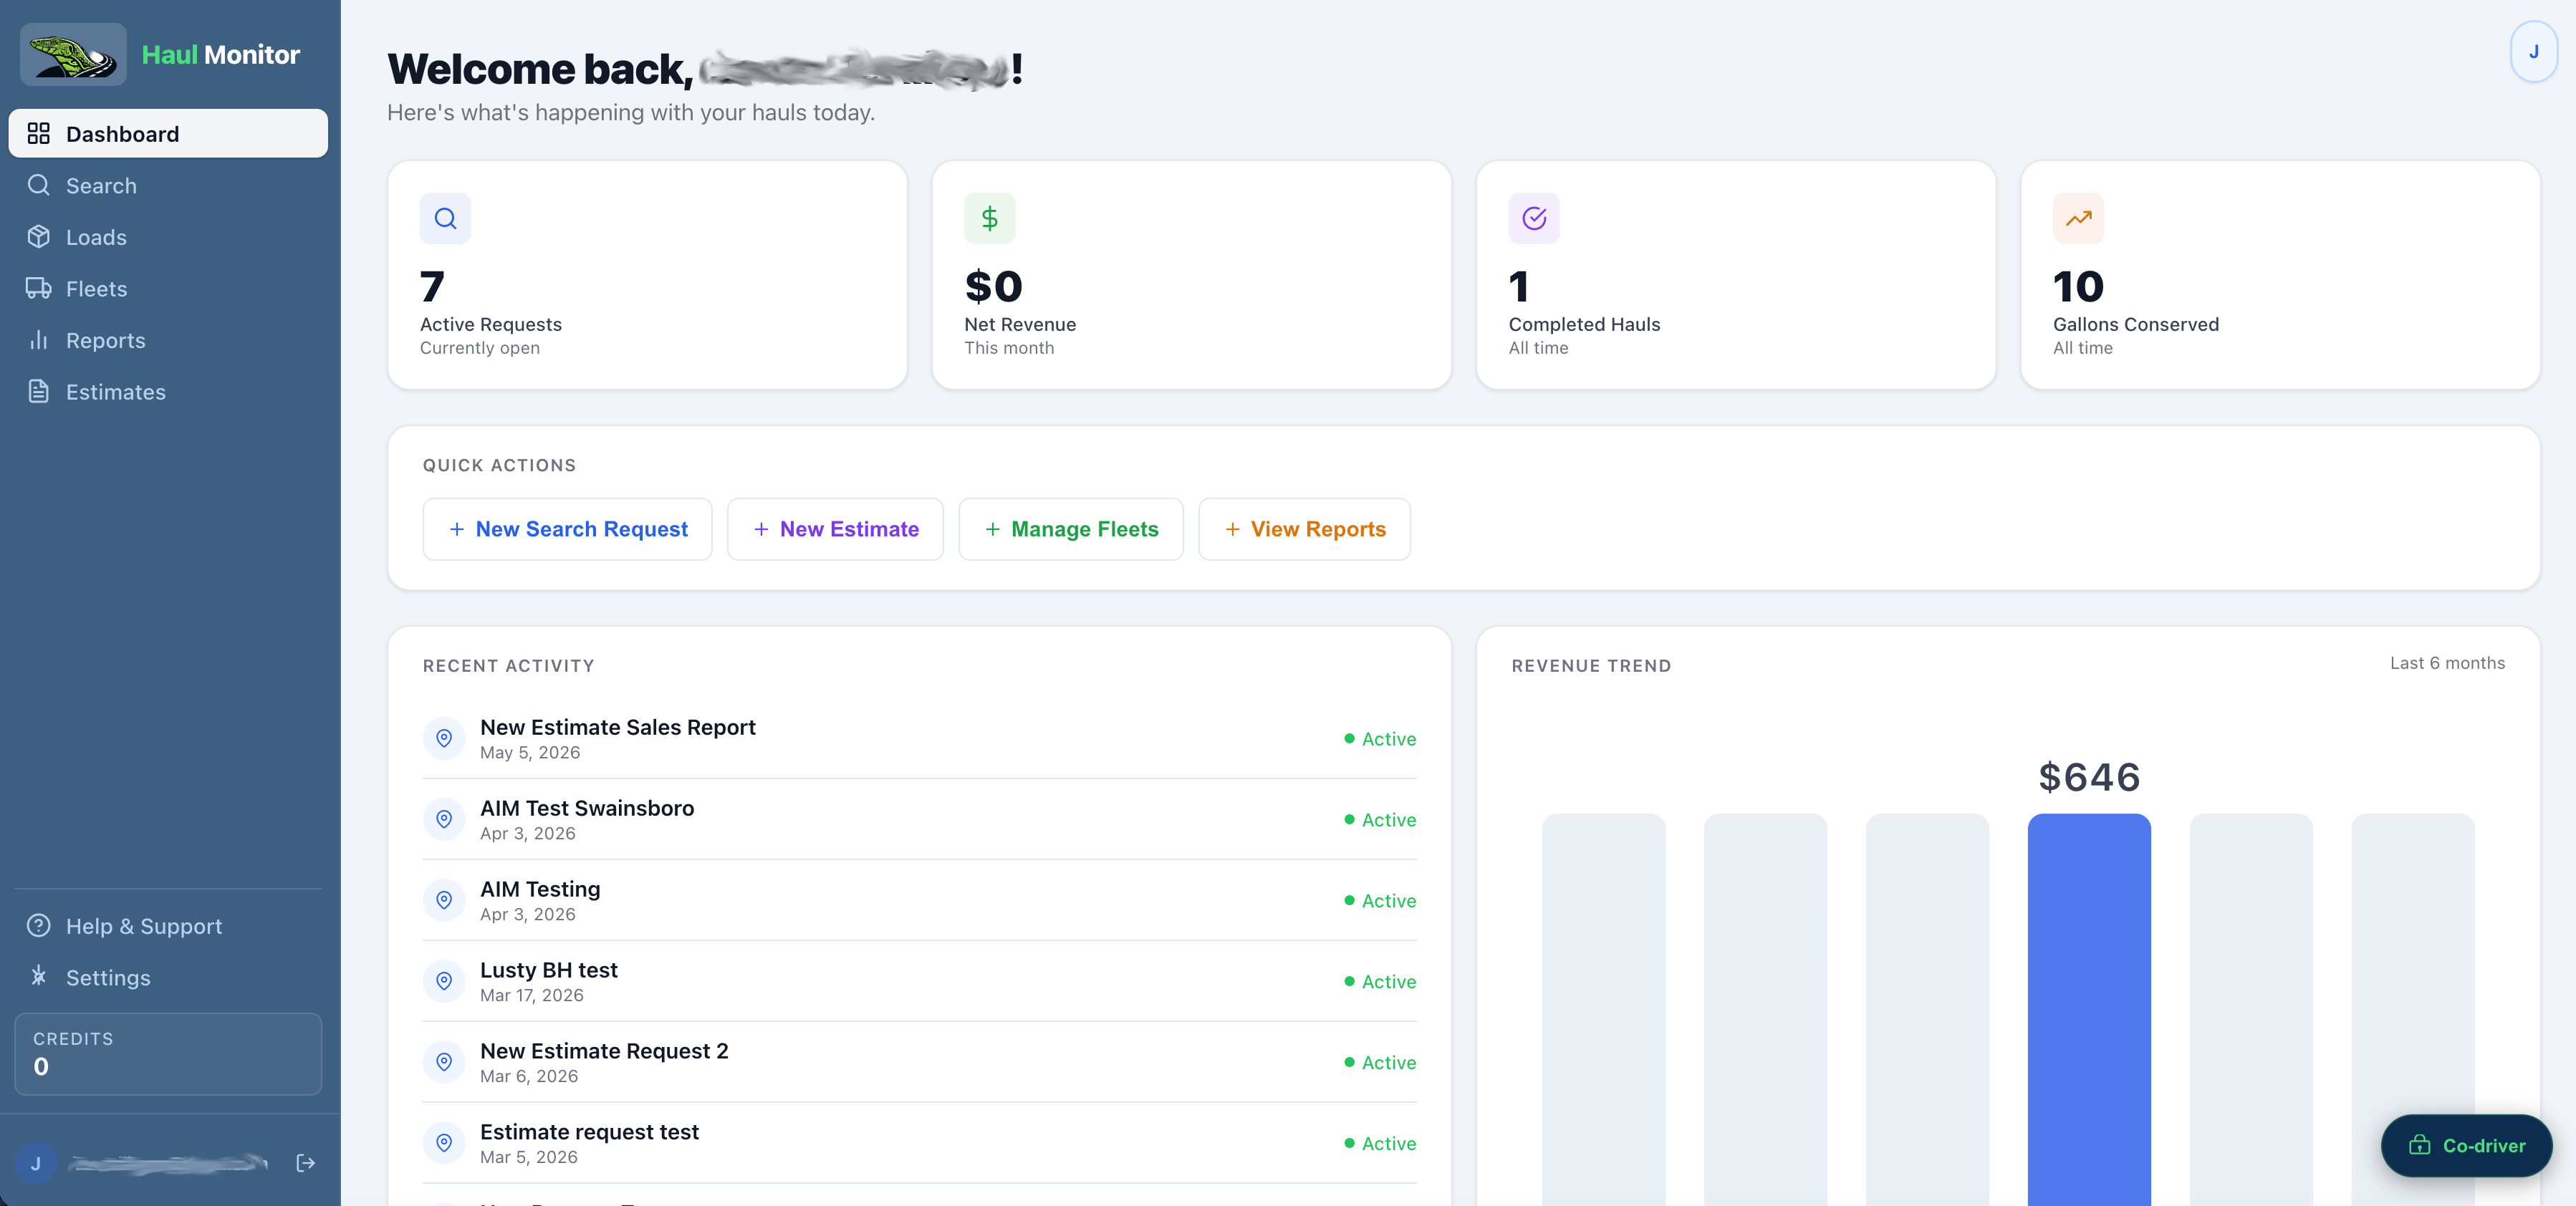Click the Loads box icon
This screenshot has width=2576, height=1206.
click(39, 237)
